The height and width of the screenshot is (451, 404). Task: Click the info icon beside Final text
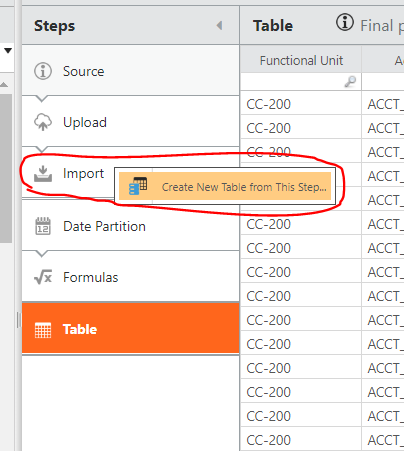click(x=344, y=23)
